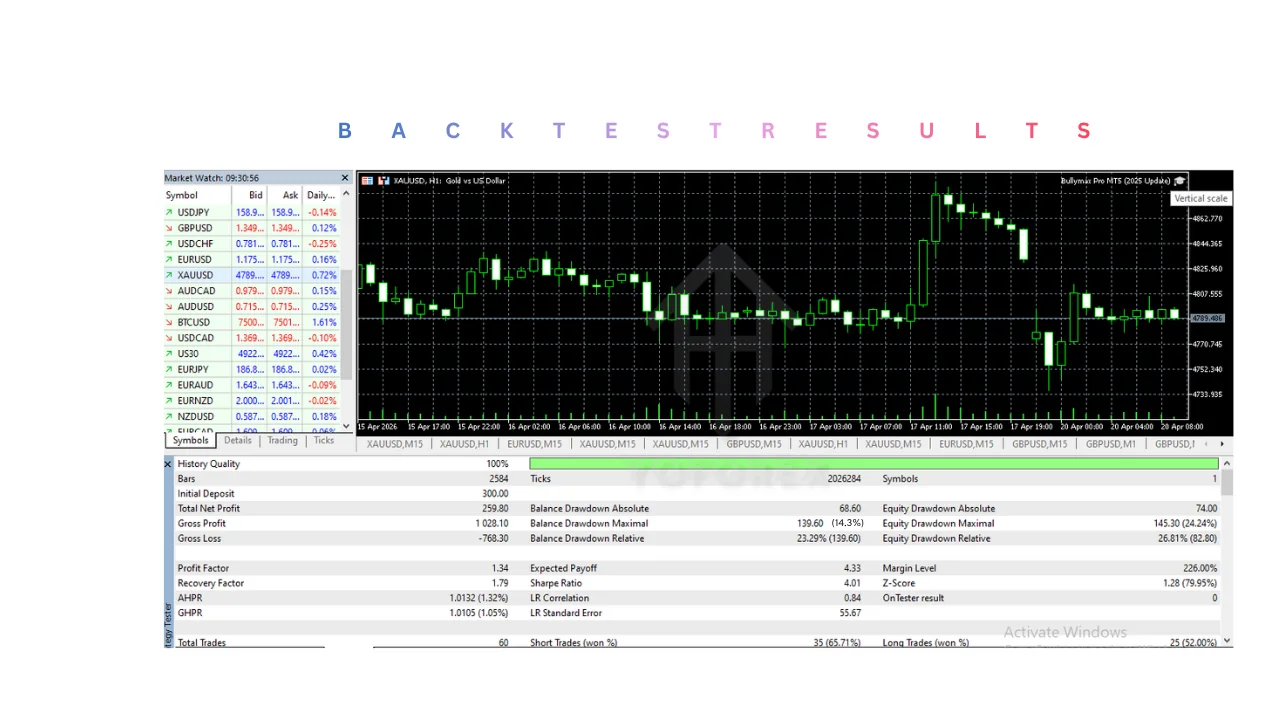1280x720 pixels.
Task: Switch to the Details tab
Action: 238,440
